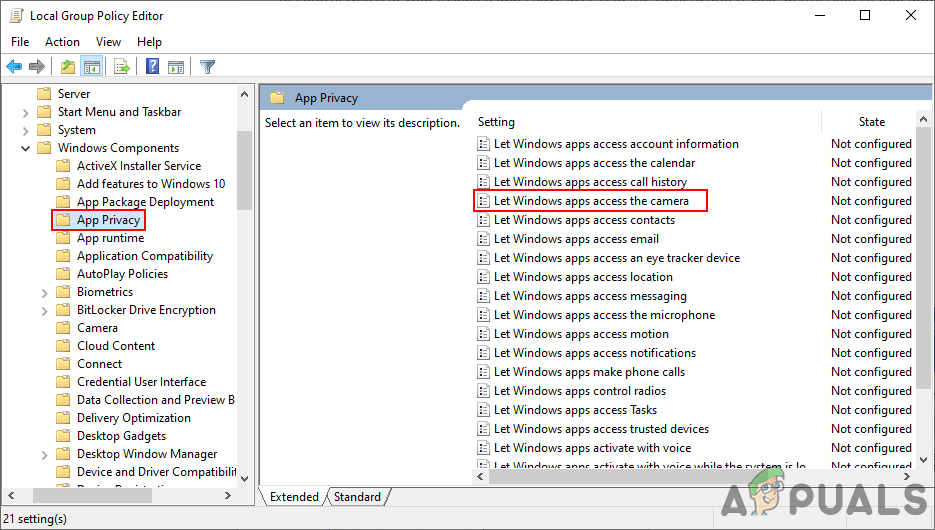The height and width of the screenshot is (530, 935).
Task: Click tree pane horizontal scrollbar right arrow
Action: pos(227,495)
